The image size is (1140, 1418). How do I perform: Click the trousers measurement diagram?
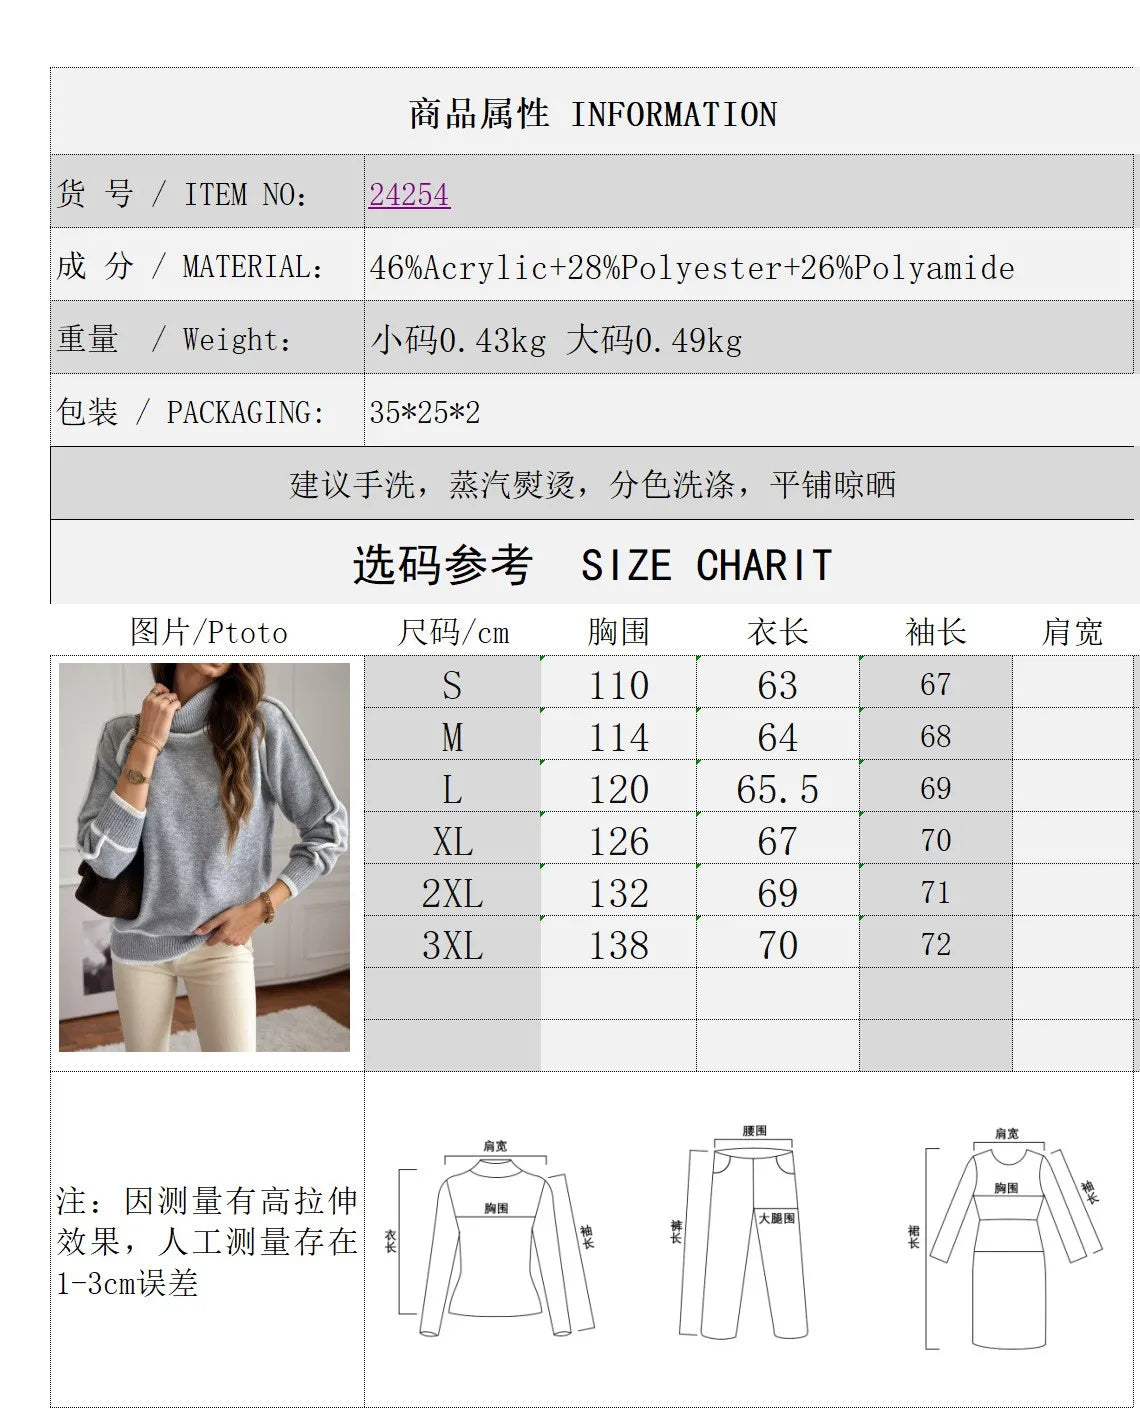pyautogui.click(x=739, y=1232)
